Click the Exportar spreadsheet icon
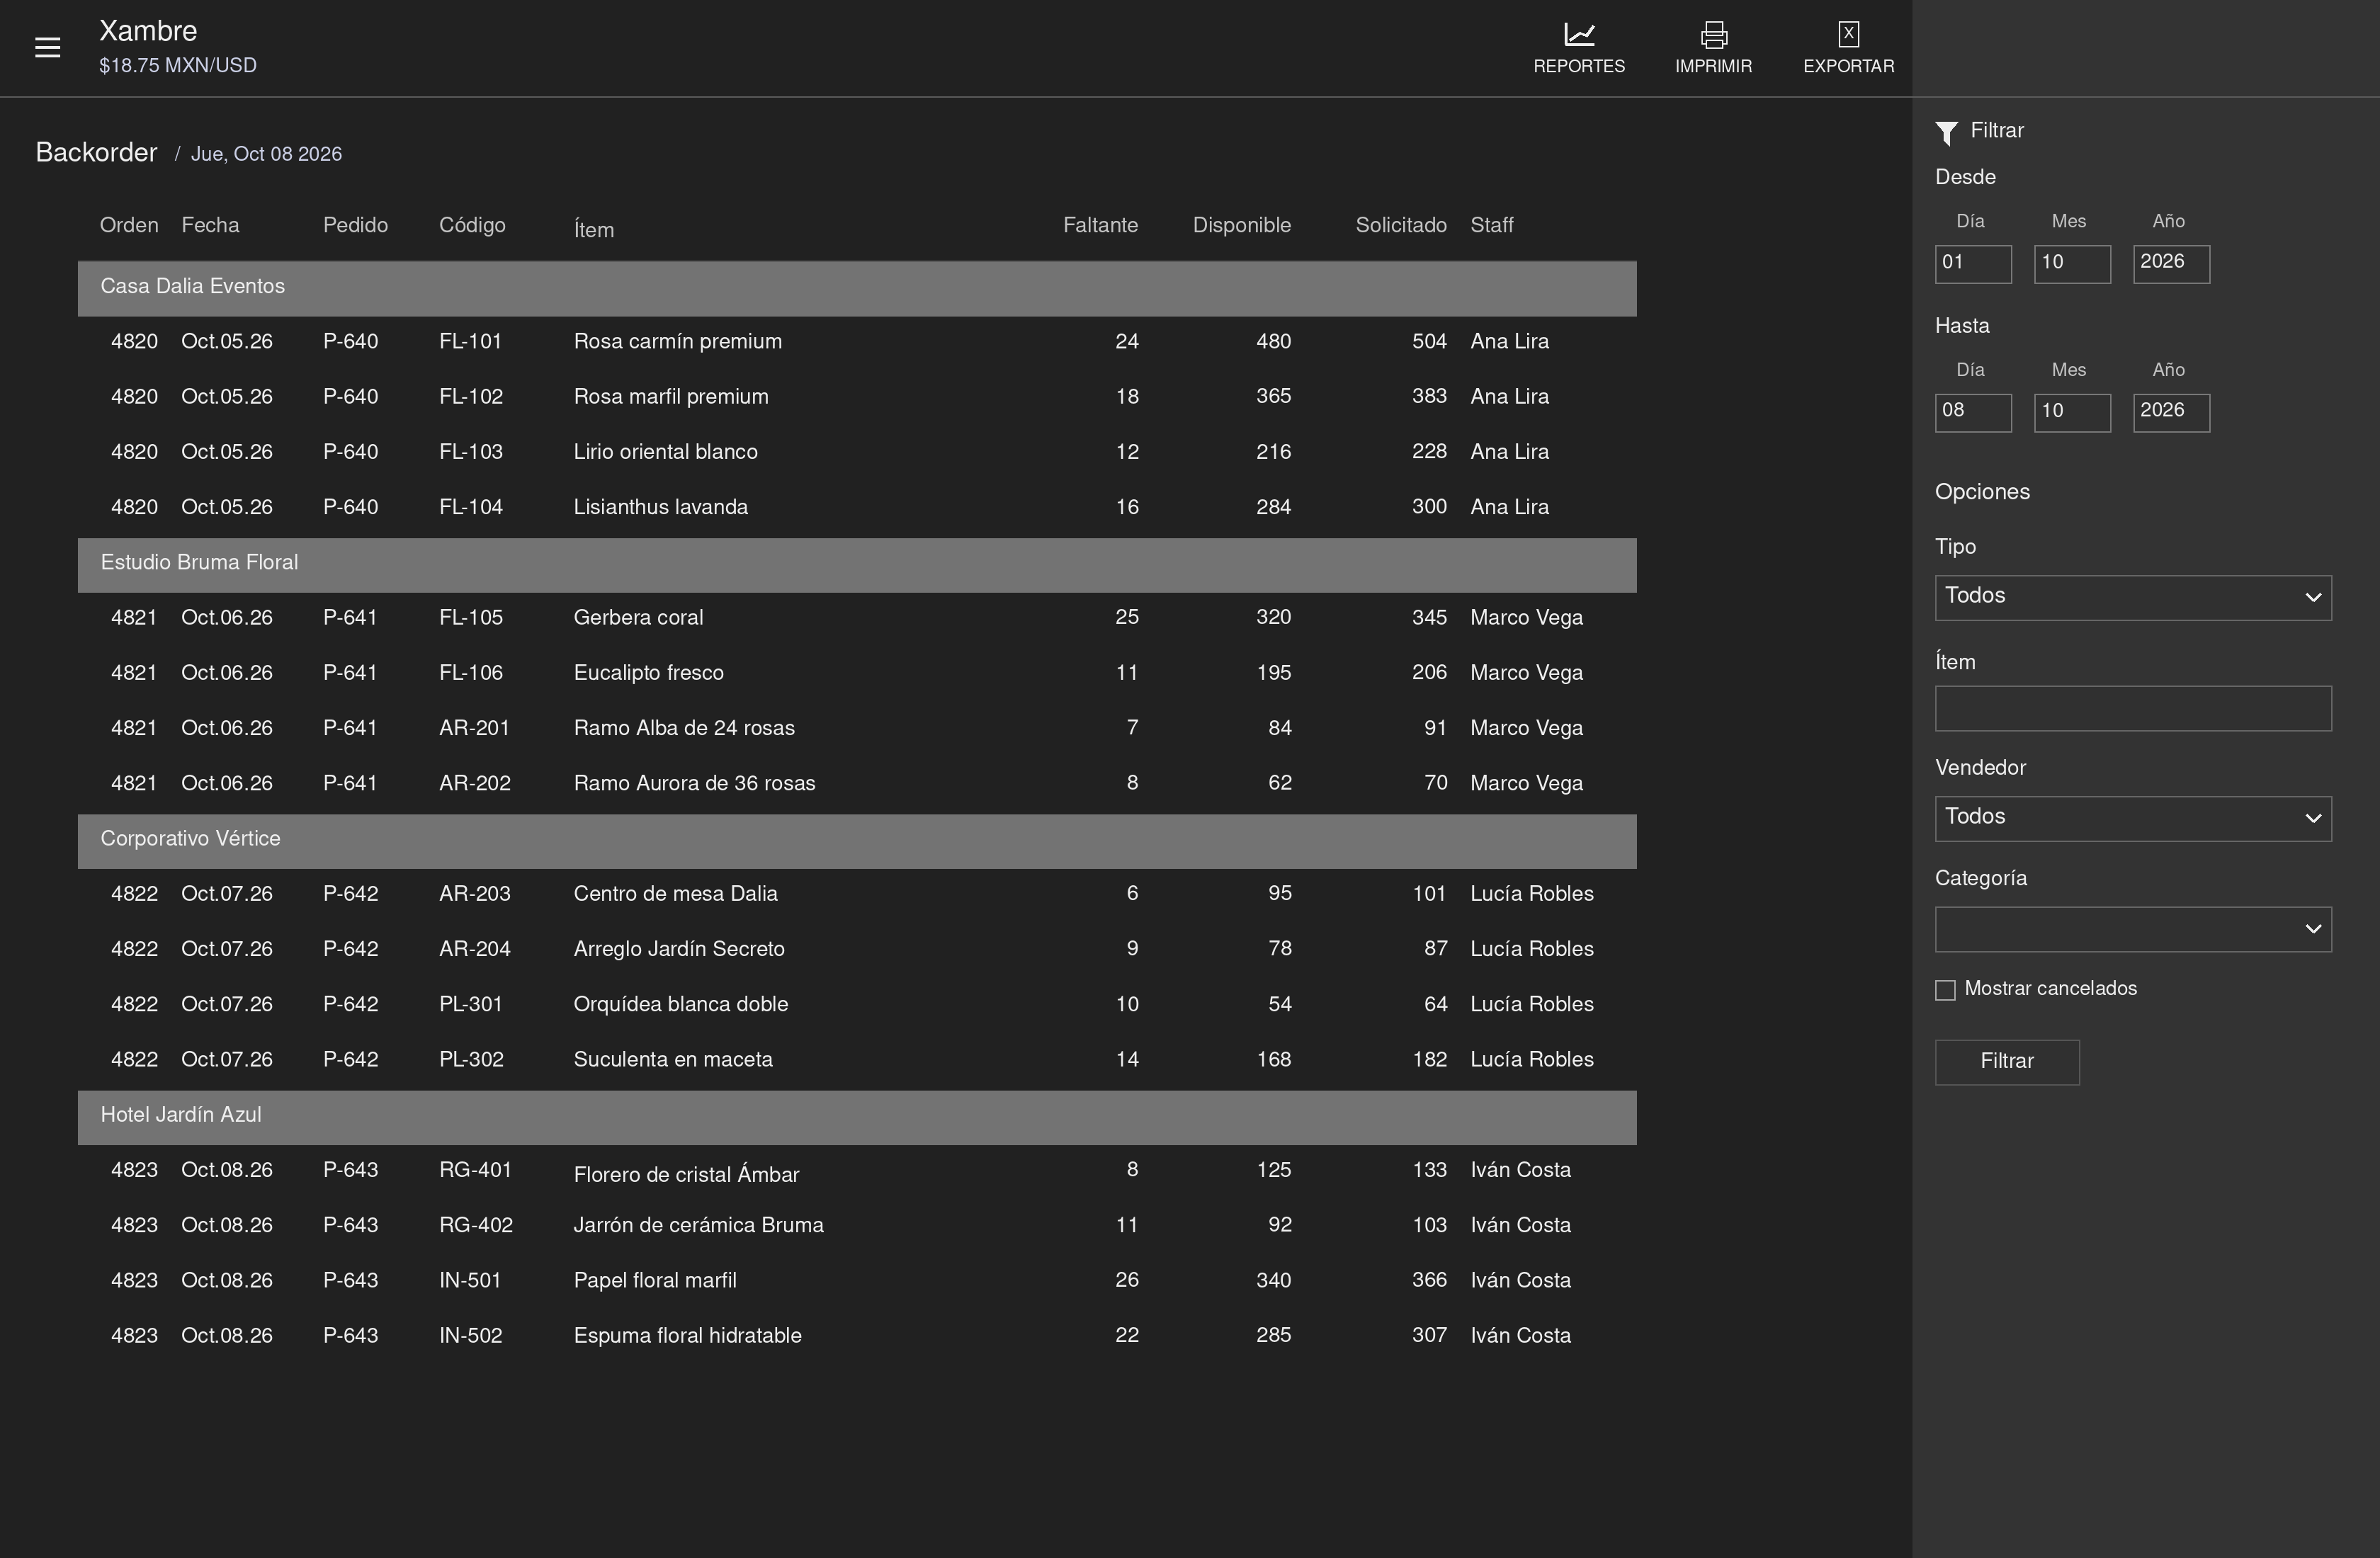The image size is (2380, 1558). pos(1848,35)
